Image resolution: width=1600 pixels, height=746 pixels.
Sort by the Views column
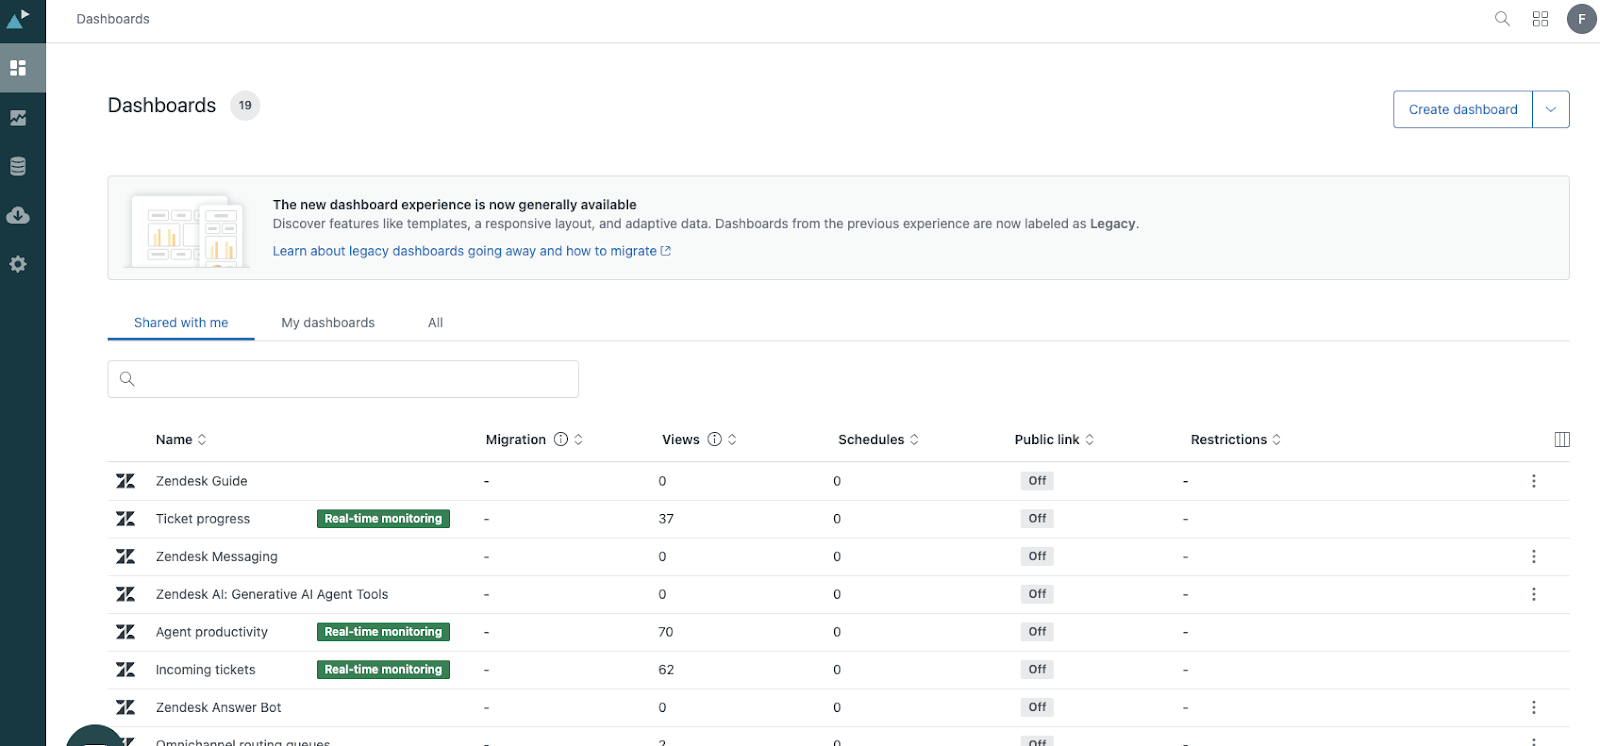tap(732, 439)
